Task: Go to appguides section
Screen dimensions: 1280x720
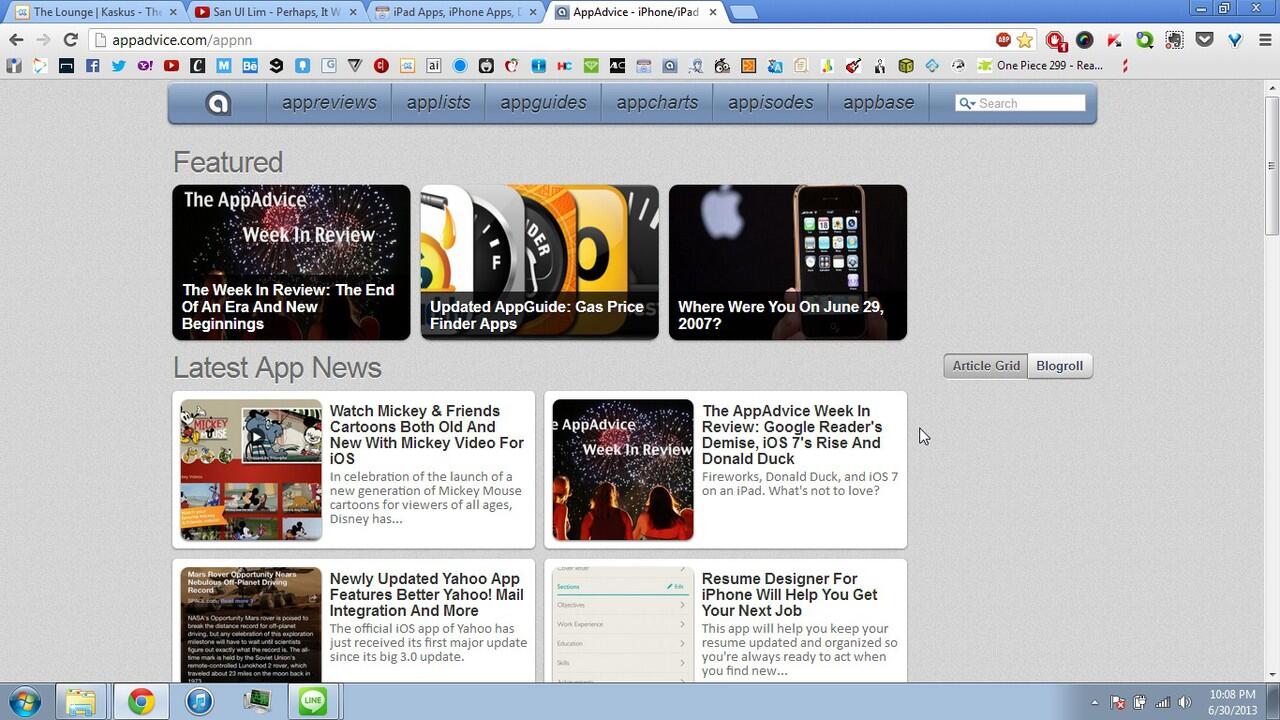Action: point(543,103)
